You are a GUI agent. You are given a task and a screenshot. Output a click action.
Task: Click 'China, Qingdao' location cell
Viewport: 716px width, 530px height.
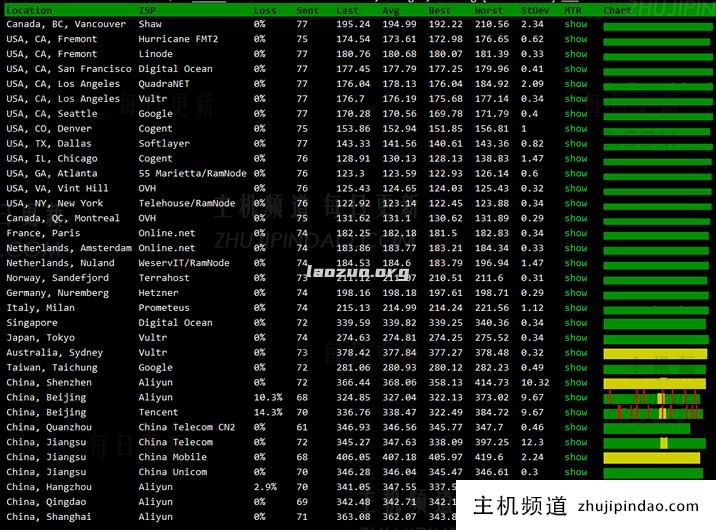(x=46, y=502)
